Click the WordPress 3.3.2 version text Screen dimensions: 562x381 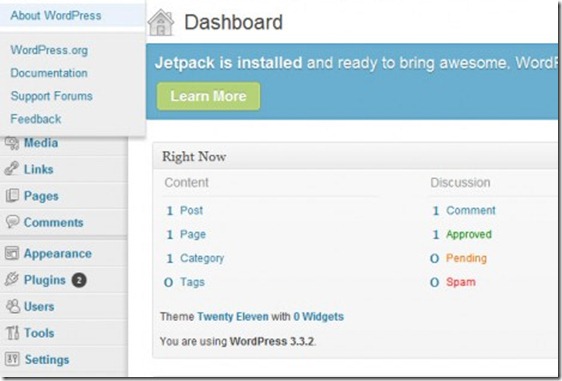(x=272, y=341)
